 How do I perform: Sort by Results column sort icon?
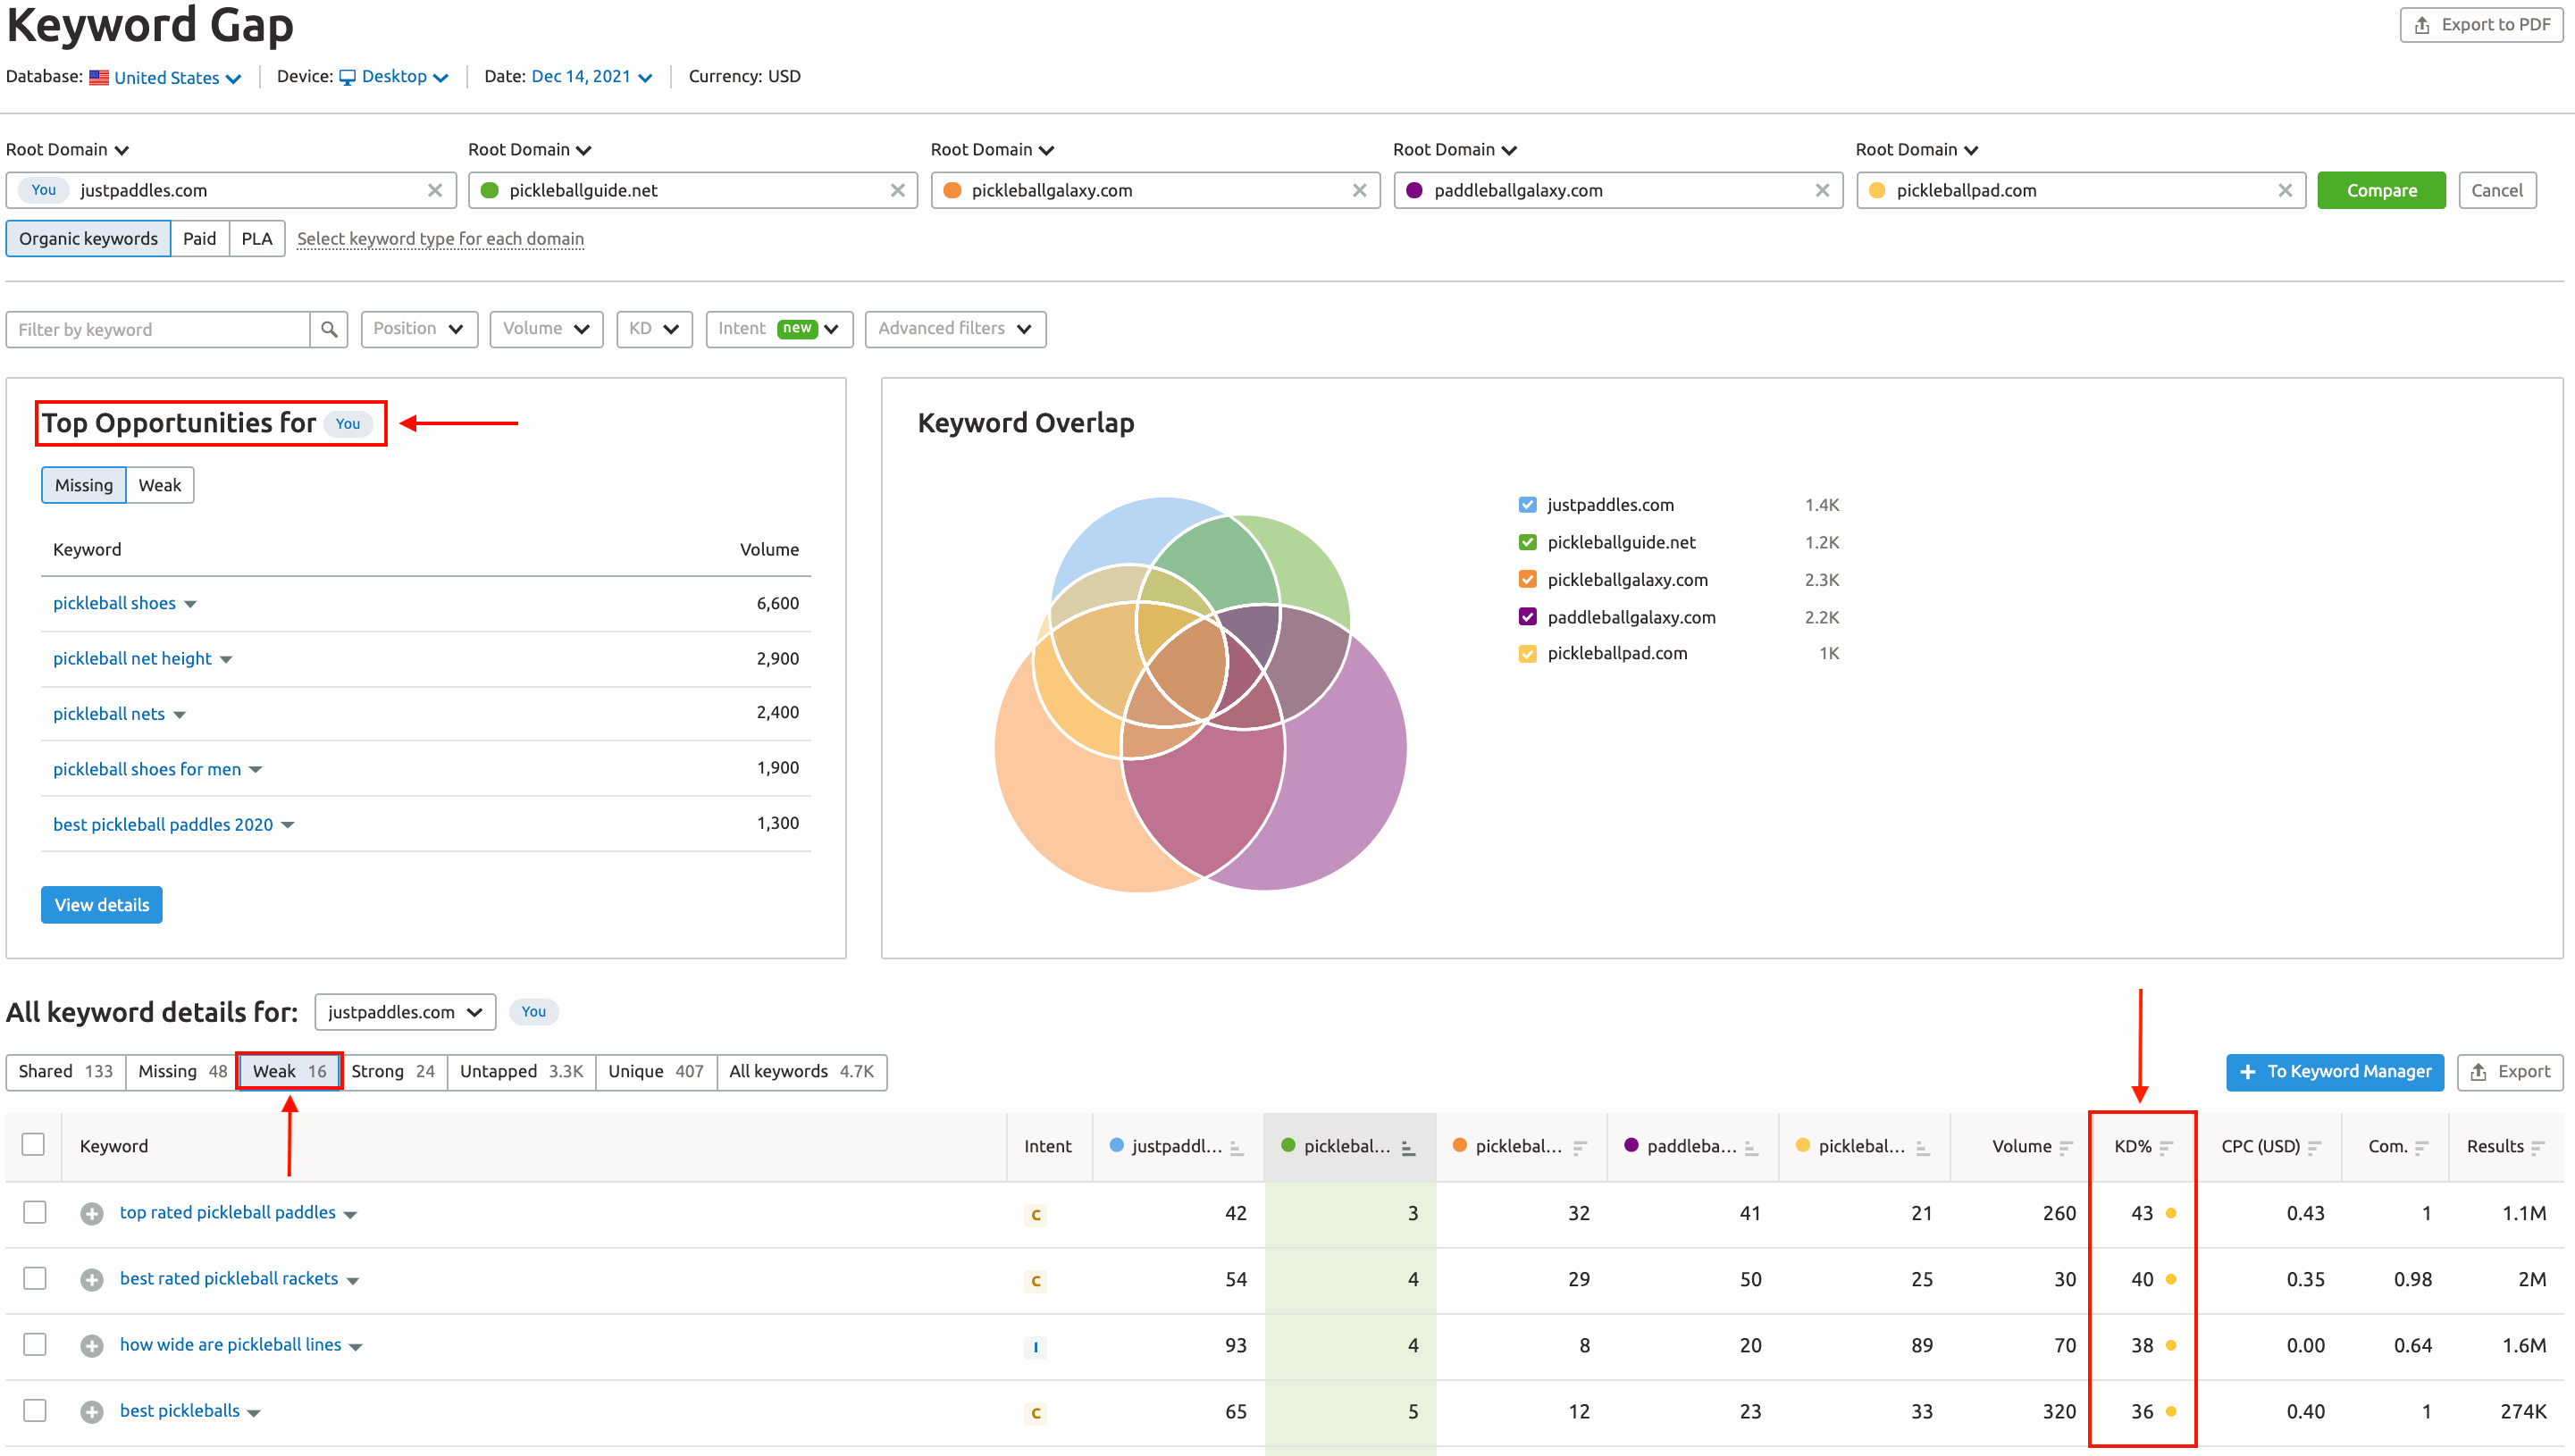(x=2538, y=1147)
